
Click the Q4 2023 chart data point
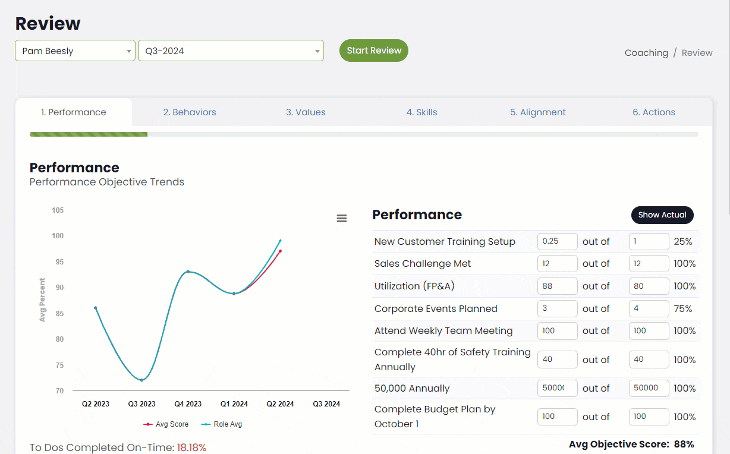(188, 271)
